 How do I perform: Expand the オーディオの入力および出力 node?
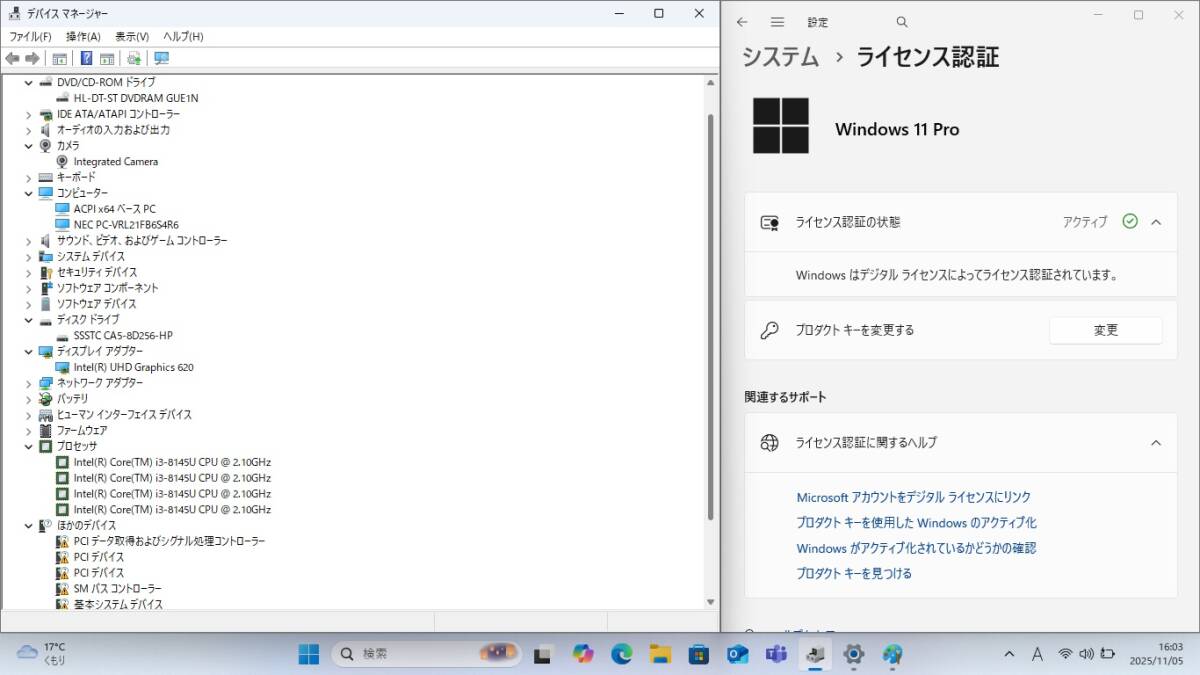[x=29, y=130]
